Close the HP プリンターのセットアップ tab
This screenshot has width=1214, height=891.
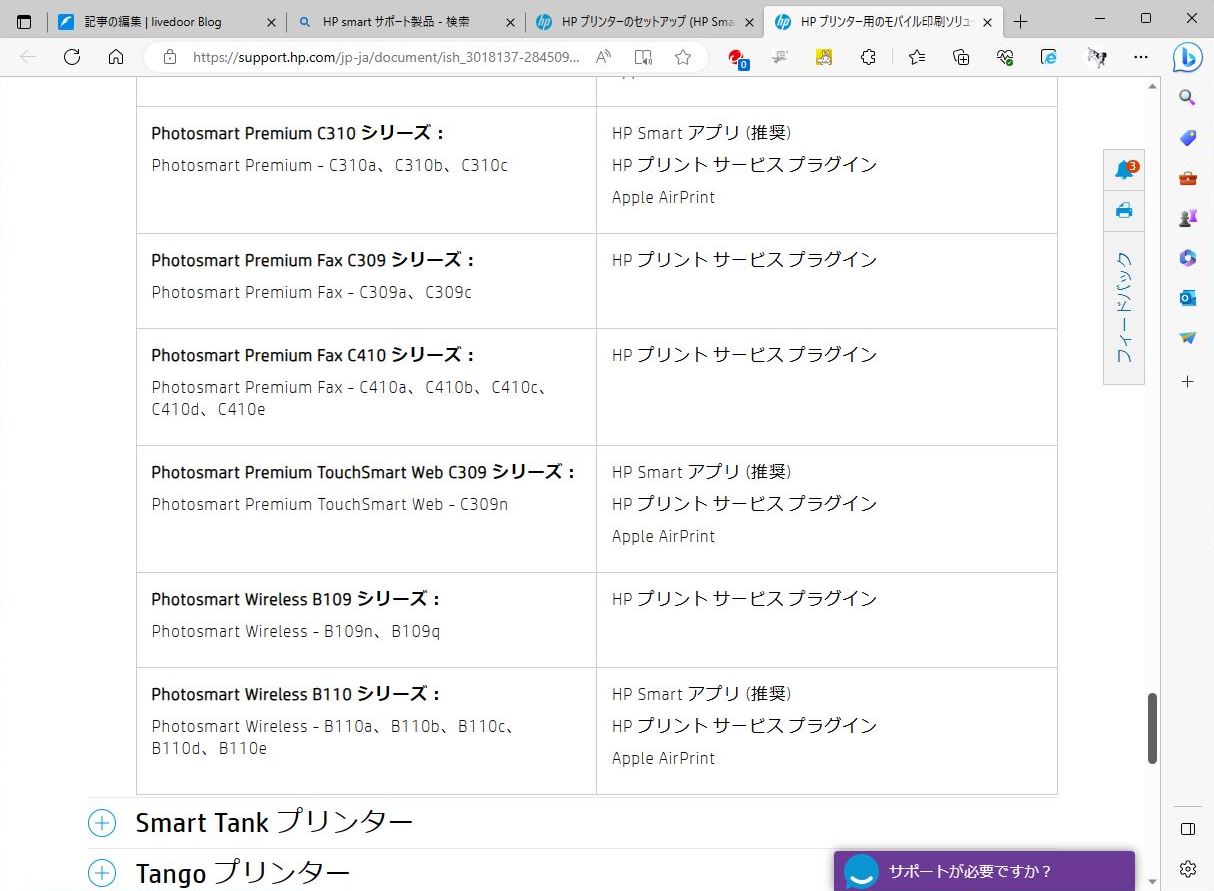point(749,22)
